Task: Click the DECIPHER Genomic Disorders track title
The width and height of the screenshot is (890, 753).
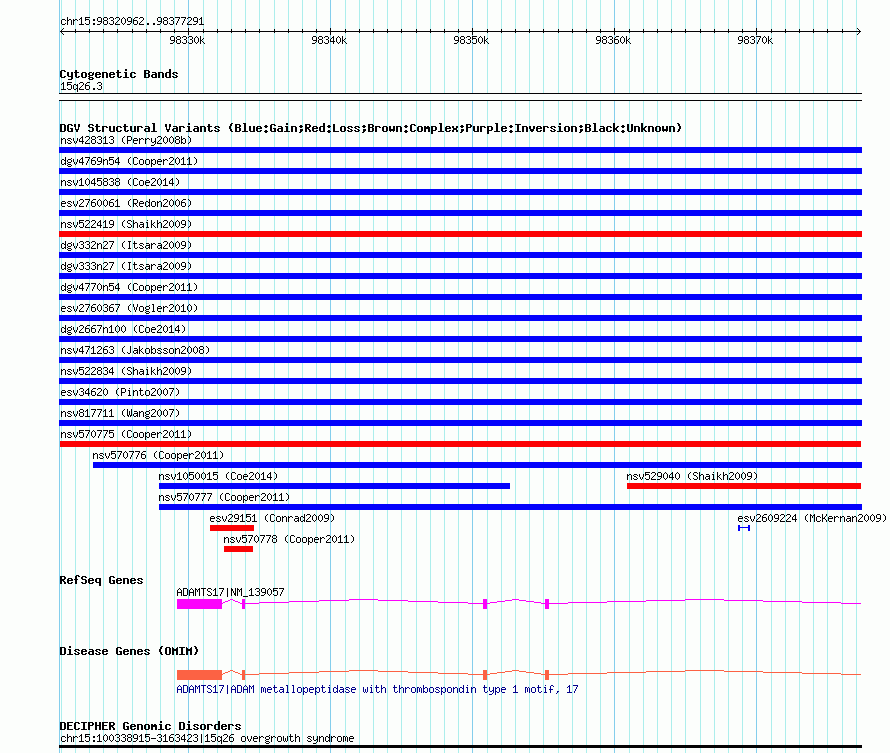Action: point(150,726)
